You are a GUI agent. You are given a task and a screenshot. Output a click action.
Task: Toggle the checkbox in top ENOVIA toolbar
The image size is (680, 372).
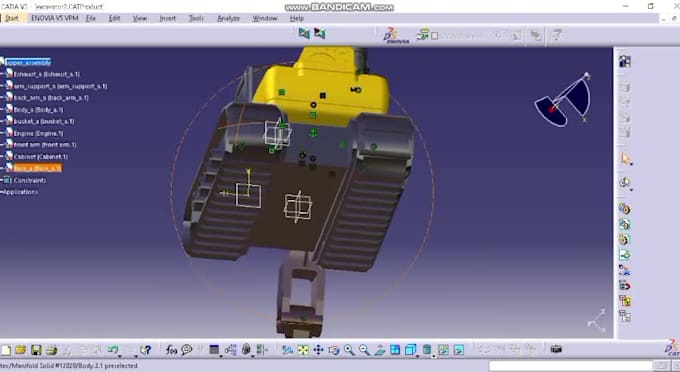[x=435, y=36]
